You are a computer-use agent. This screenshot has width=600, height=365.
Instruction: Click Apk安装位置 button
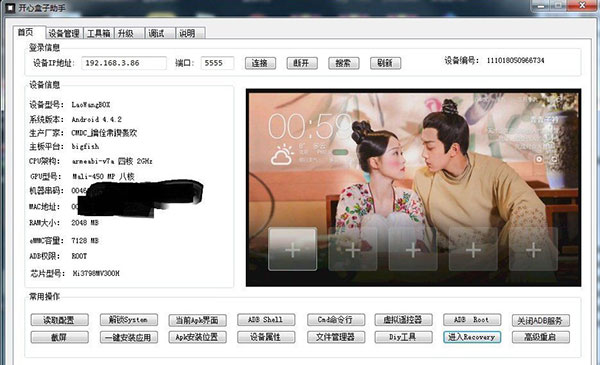[197, 337]
